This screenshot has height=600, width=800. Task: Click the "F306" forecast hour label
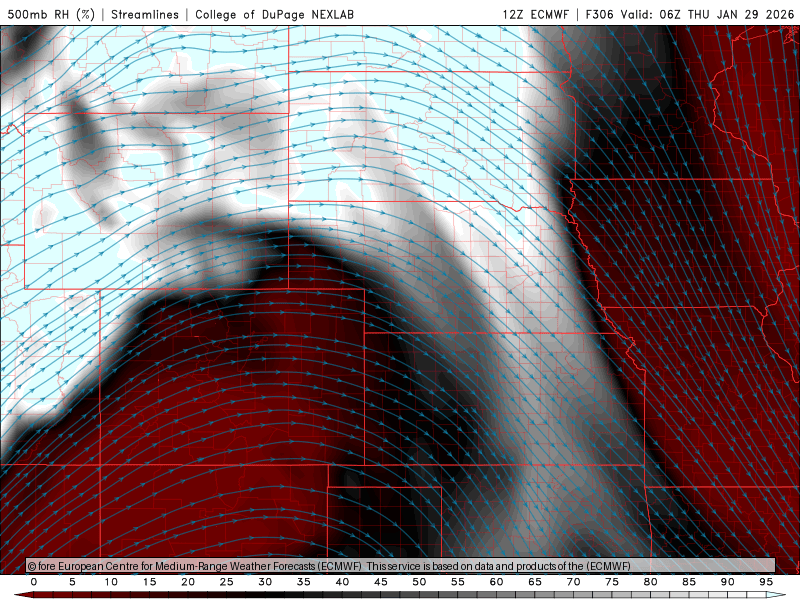click(599, 14)
